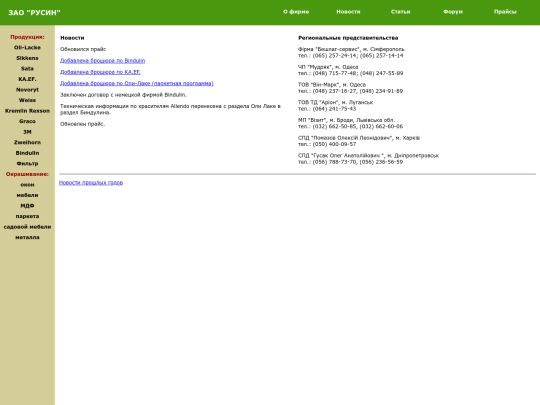Click the 'Продукция:' sidebar heading
Viewport: 540px width, 405px height.
[27, 37]
